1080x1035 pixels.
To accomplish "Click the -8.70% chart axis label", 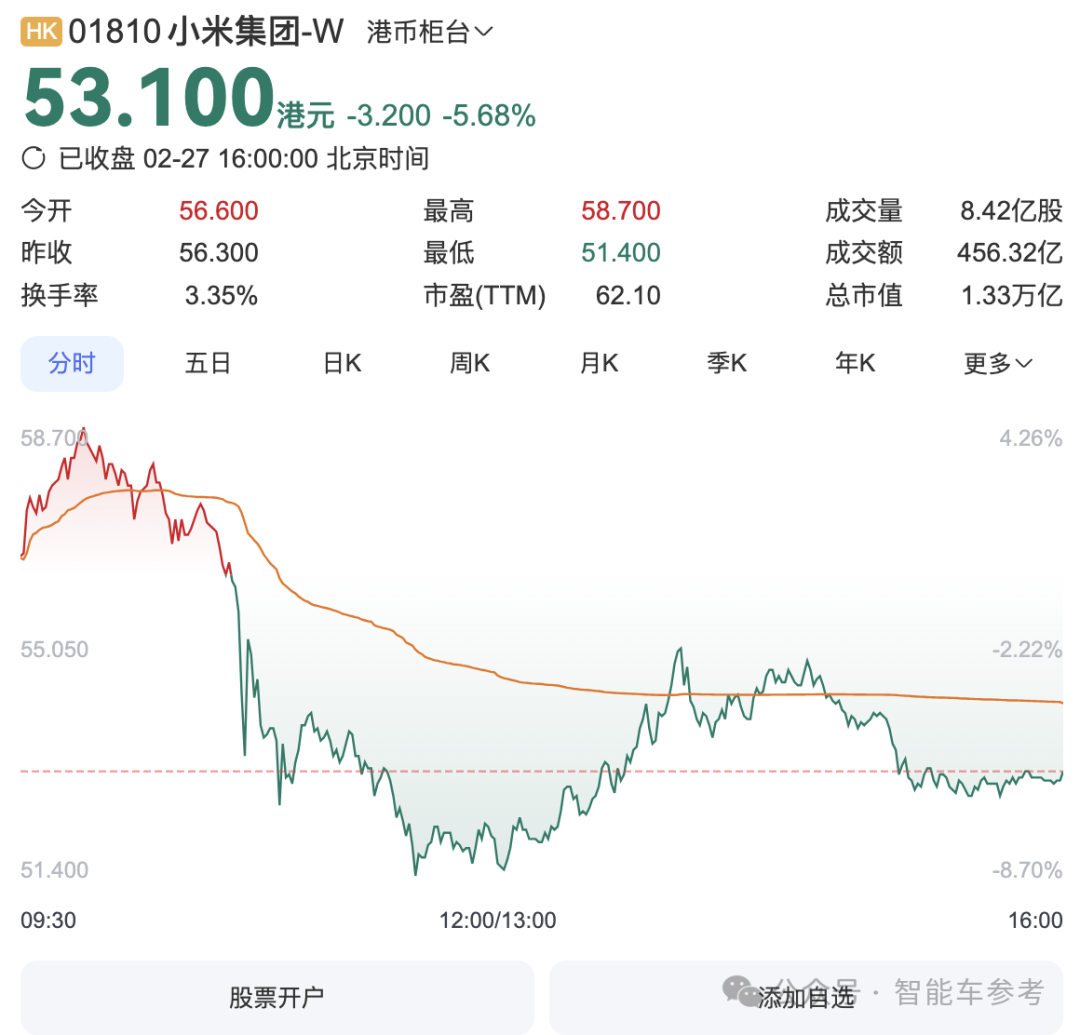I will tap(1027, 870).
